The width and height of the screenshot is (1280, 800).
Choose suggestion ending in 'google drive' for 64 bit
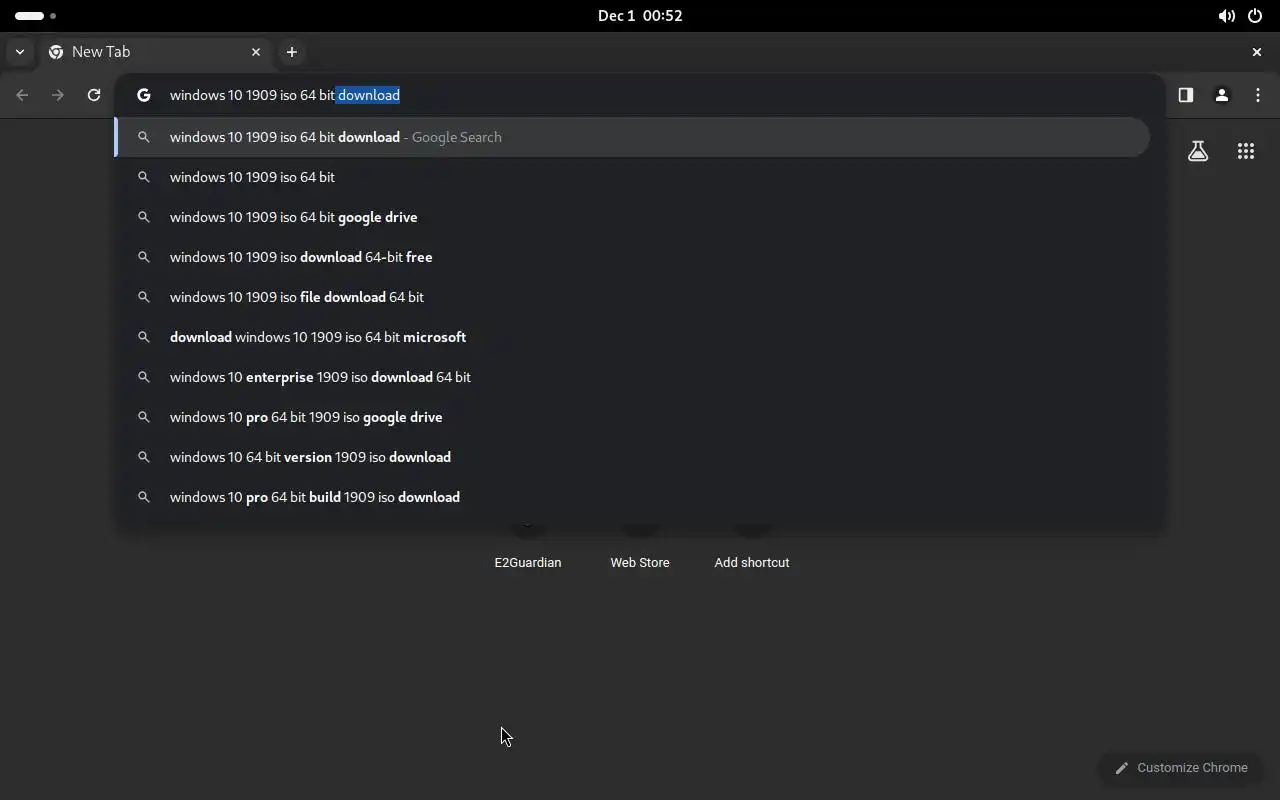(632, 217)
